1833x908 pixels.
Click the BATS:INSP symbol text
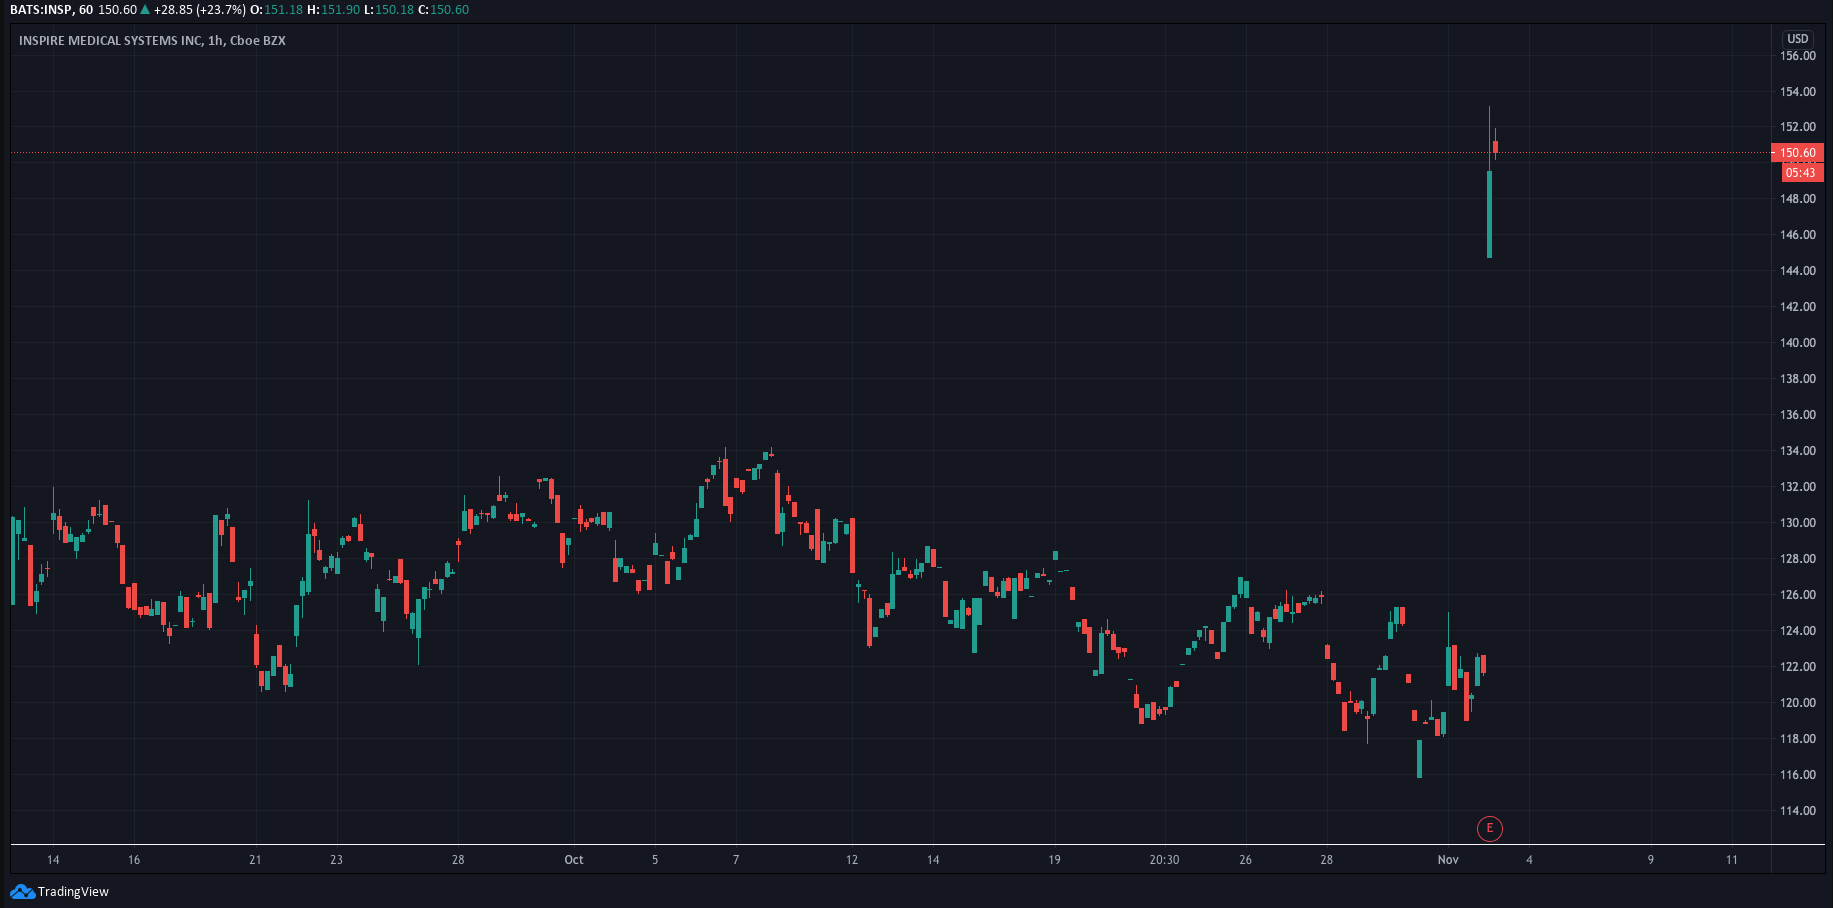(41, 10)
